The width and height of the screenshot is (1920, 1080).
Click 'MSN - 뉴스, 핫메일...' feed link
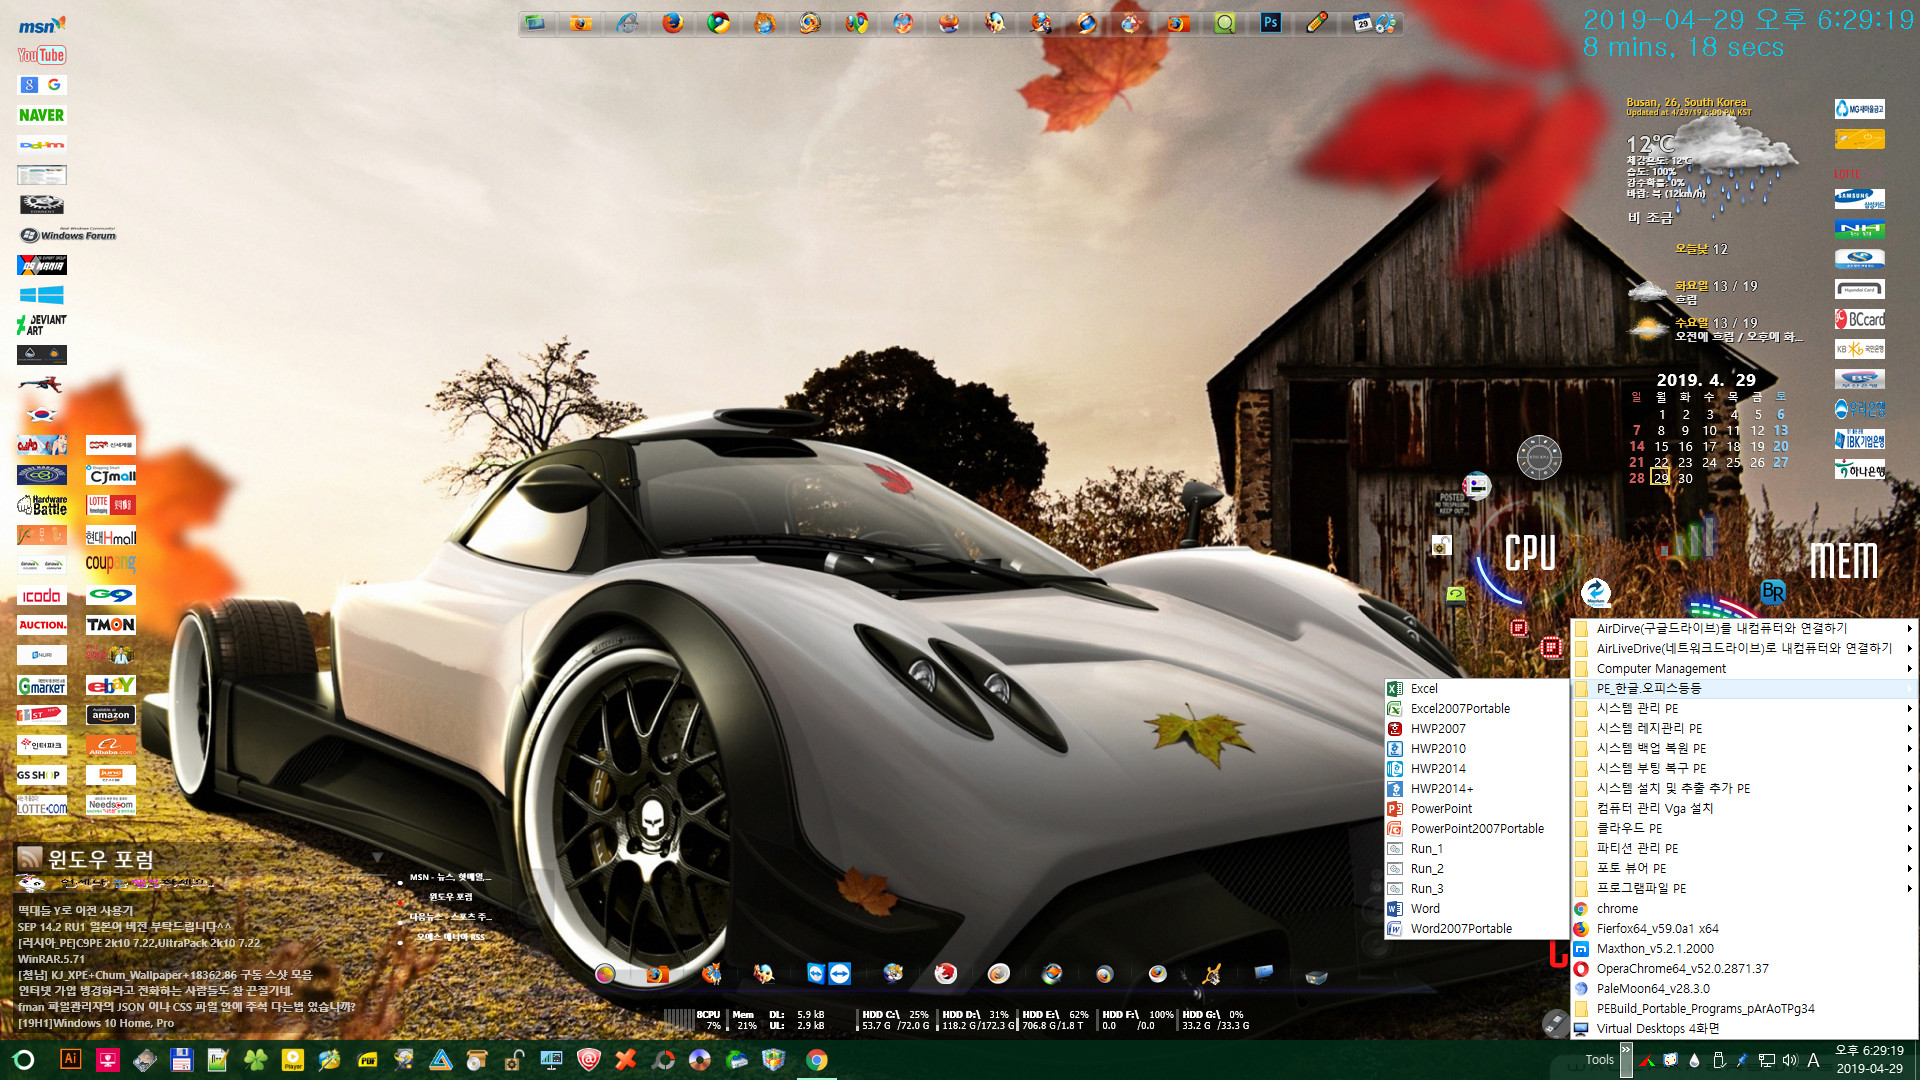[x=449, y=877]
